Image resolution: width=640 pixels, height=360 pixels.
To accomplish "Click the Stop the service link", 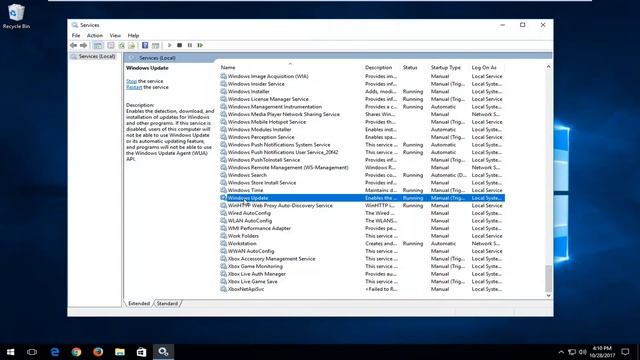I will (x=131, y=81).
